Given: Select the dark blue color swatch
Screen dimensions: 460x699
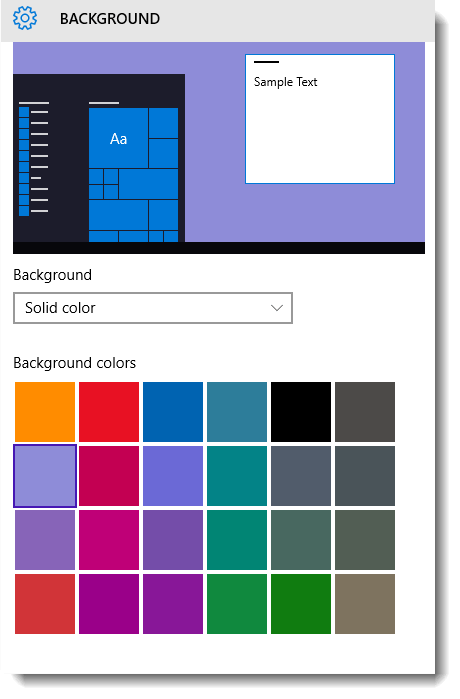Looking at the screenshot, I should pyautogui.click(x=173, y=412).
